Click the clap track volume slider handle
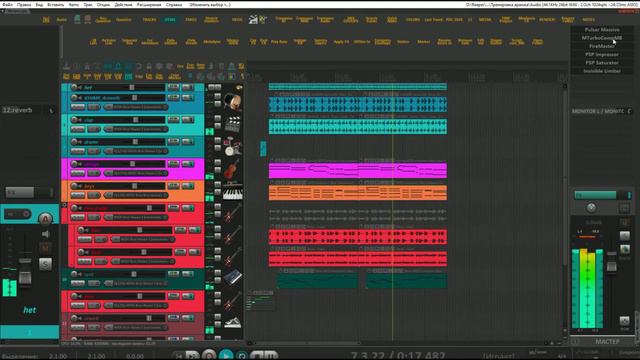The image size is (640, 360). coord(136,120)
